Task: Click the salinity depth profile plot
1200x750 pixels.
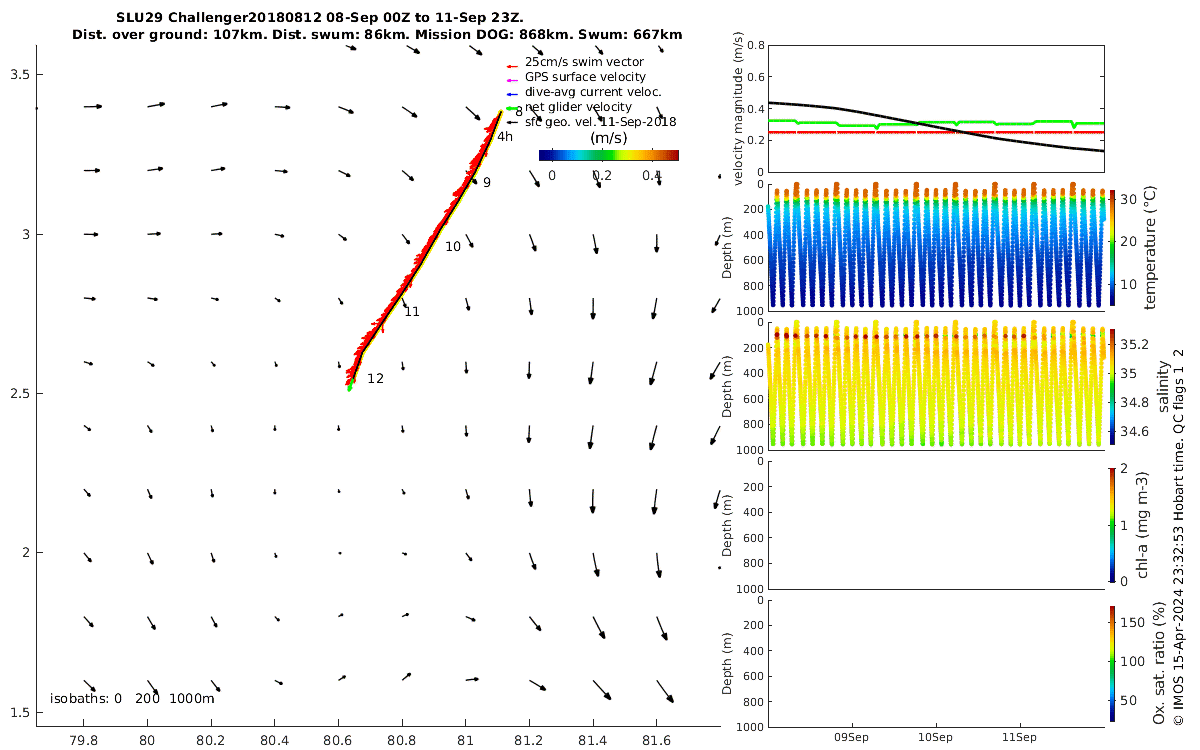Action: point(936,385)
